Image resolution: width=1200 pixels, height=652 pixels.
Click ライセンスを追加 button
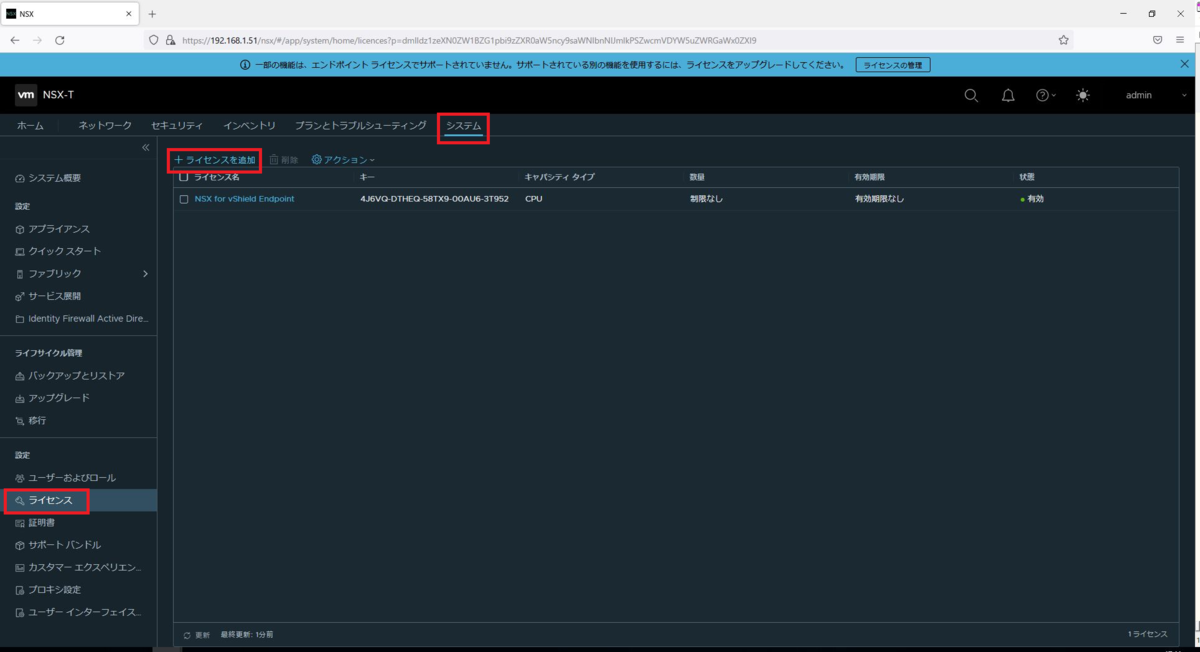(215, 159)
